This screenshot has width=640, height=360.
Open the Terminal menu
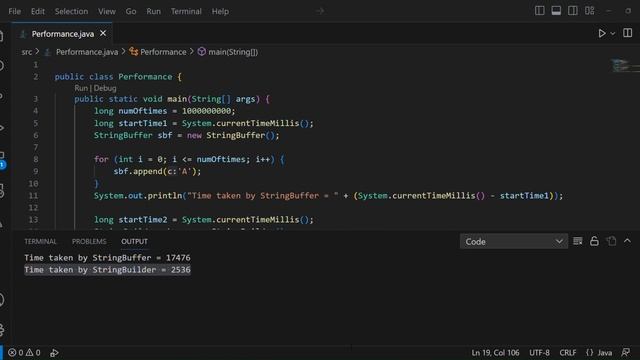coord(186,11)
